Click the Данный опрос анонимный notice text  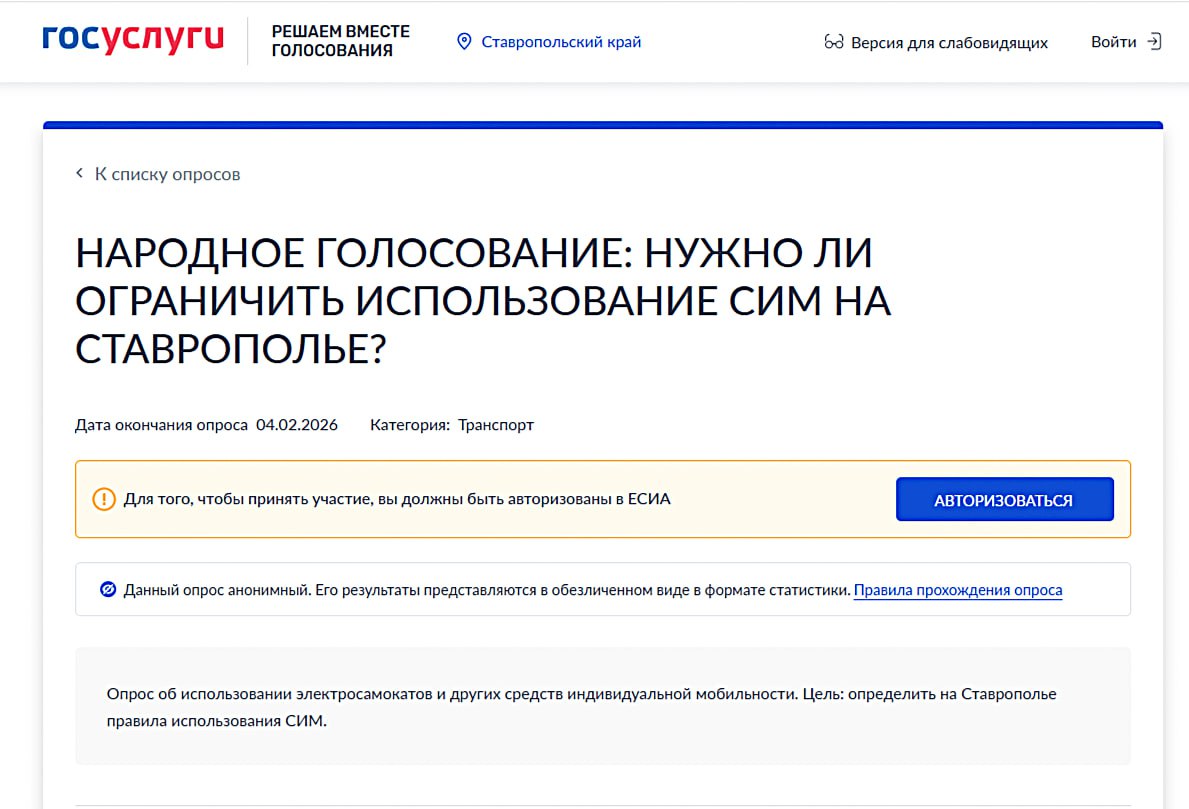tap(486, 590)
